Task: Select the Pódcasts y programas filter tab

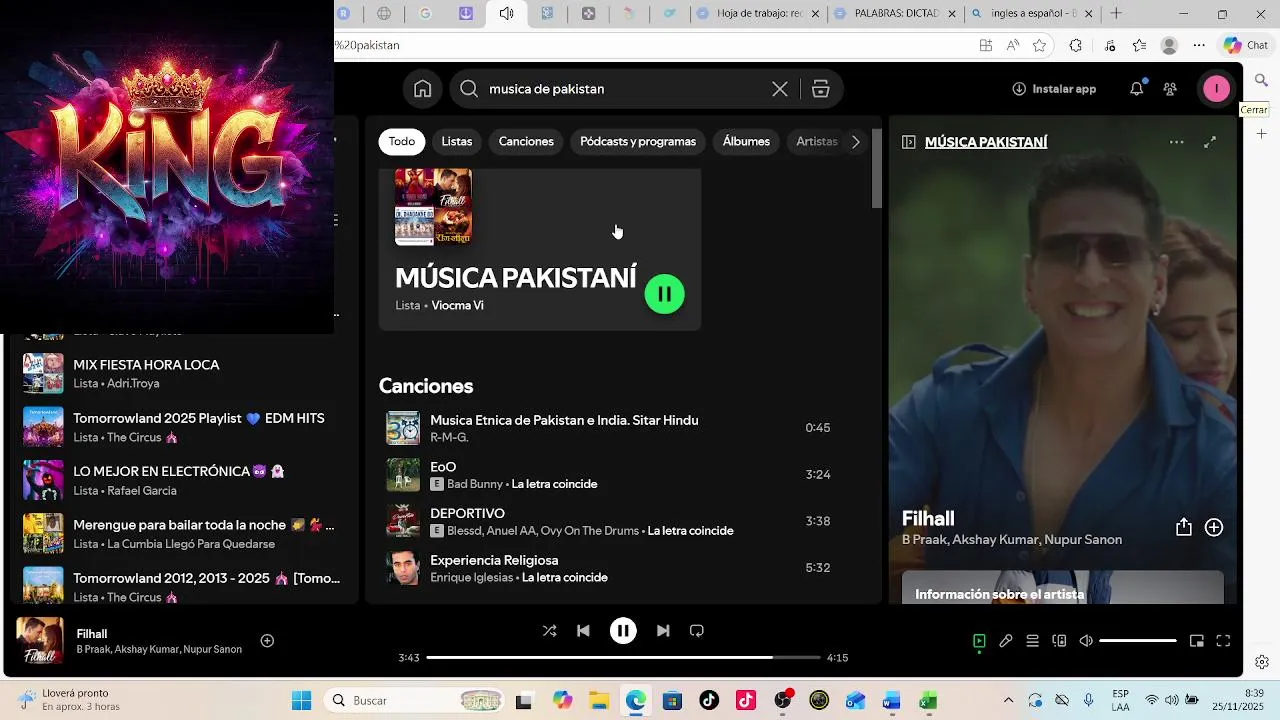Action: (638, 142)
